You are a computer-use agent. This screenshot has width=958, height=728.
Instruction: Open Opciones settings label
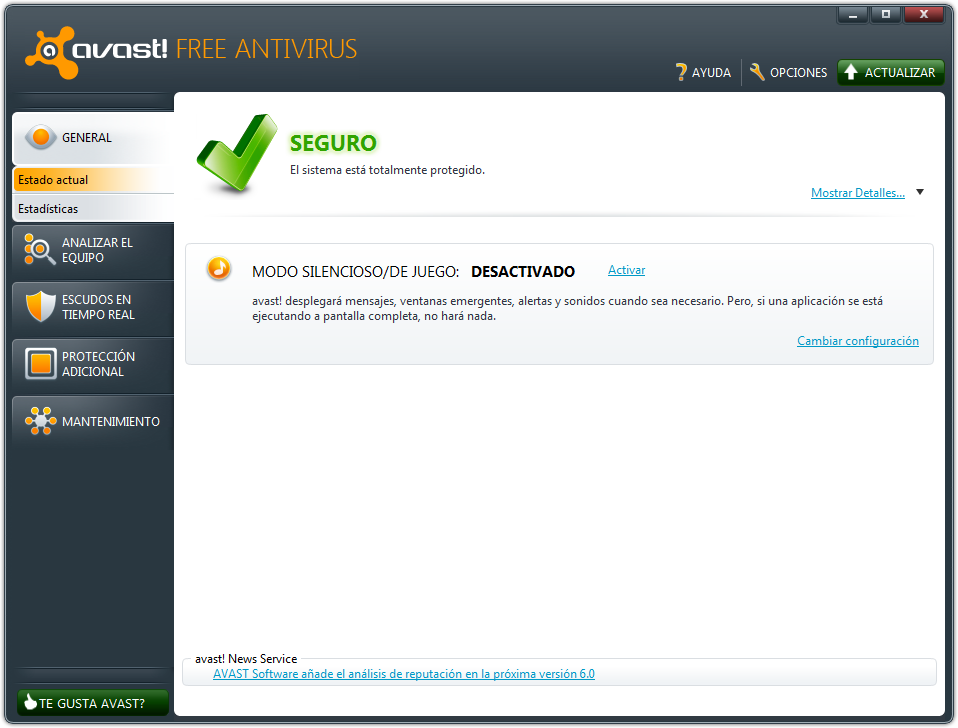(798, 73)
